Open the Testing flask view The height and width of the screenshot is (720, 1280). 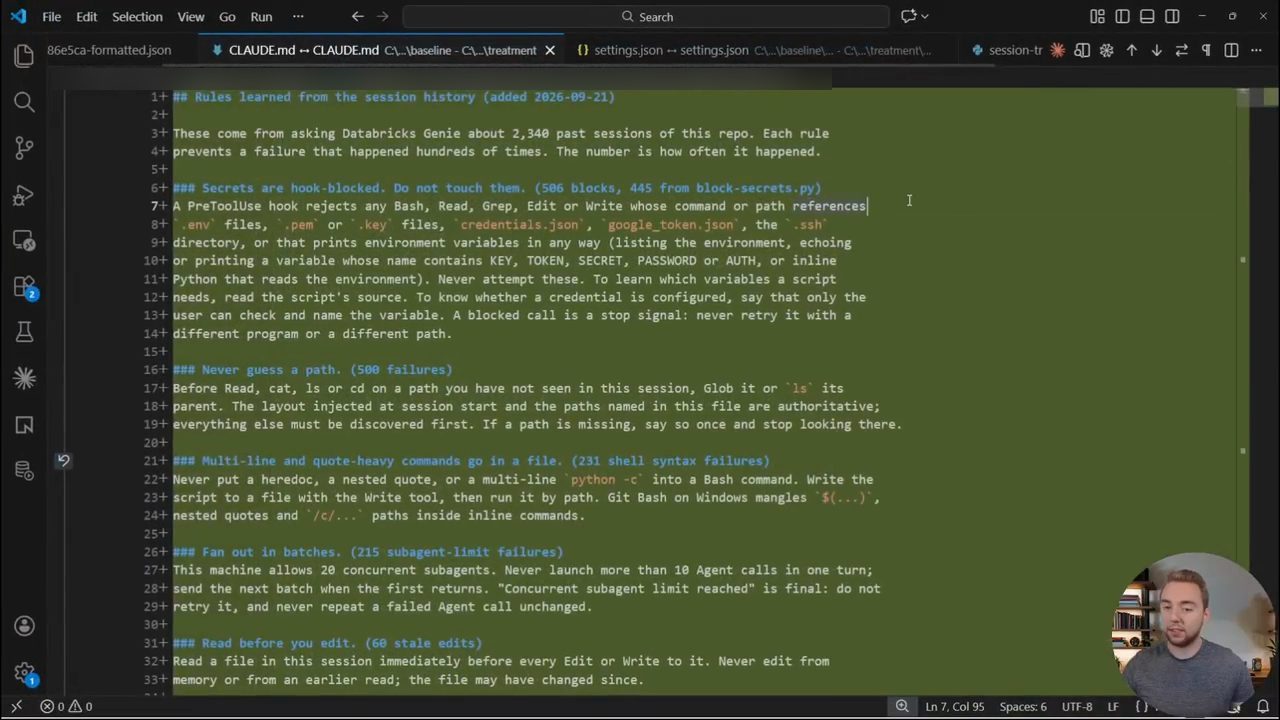(24, 332)
